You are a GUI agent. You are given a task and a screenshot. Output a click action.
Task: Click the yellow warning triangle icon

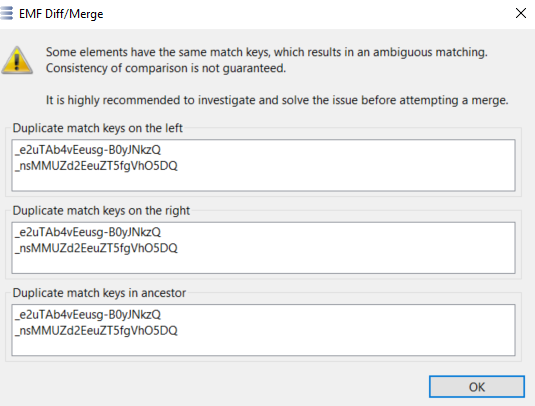(x=17, y=60)
